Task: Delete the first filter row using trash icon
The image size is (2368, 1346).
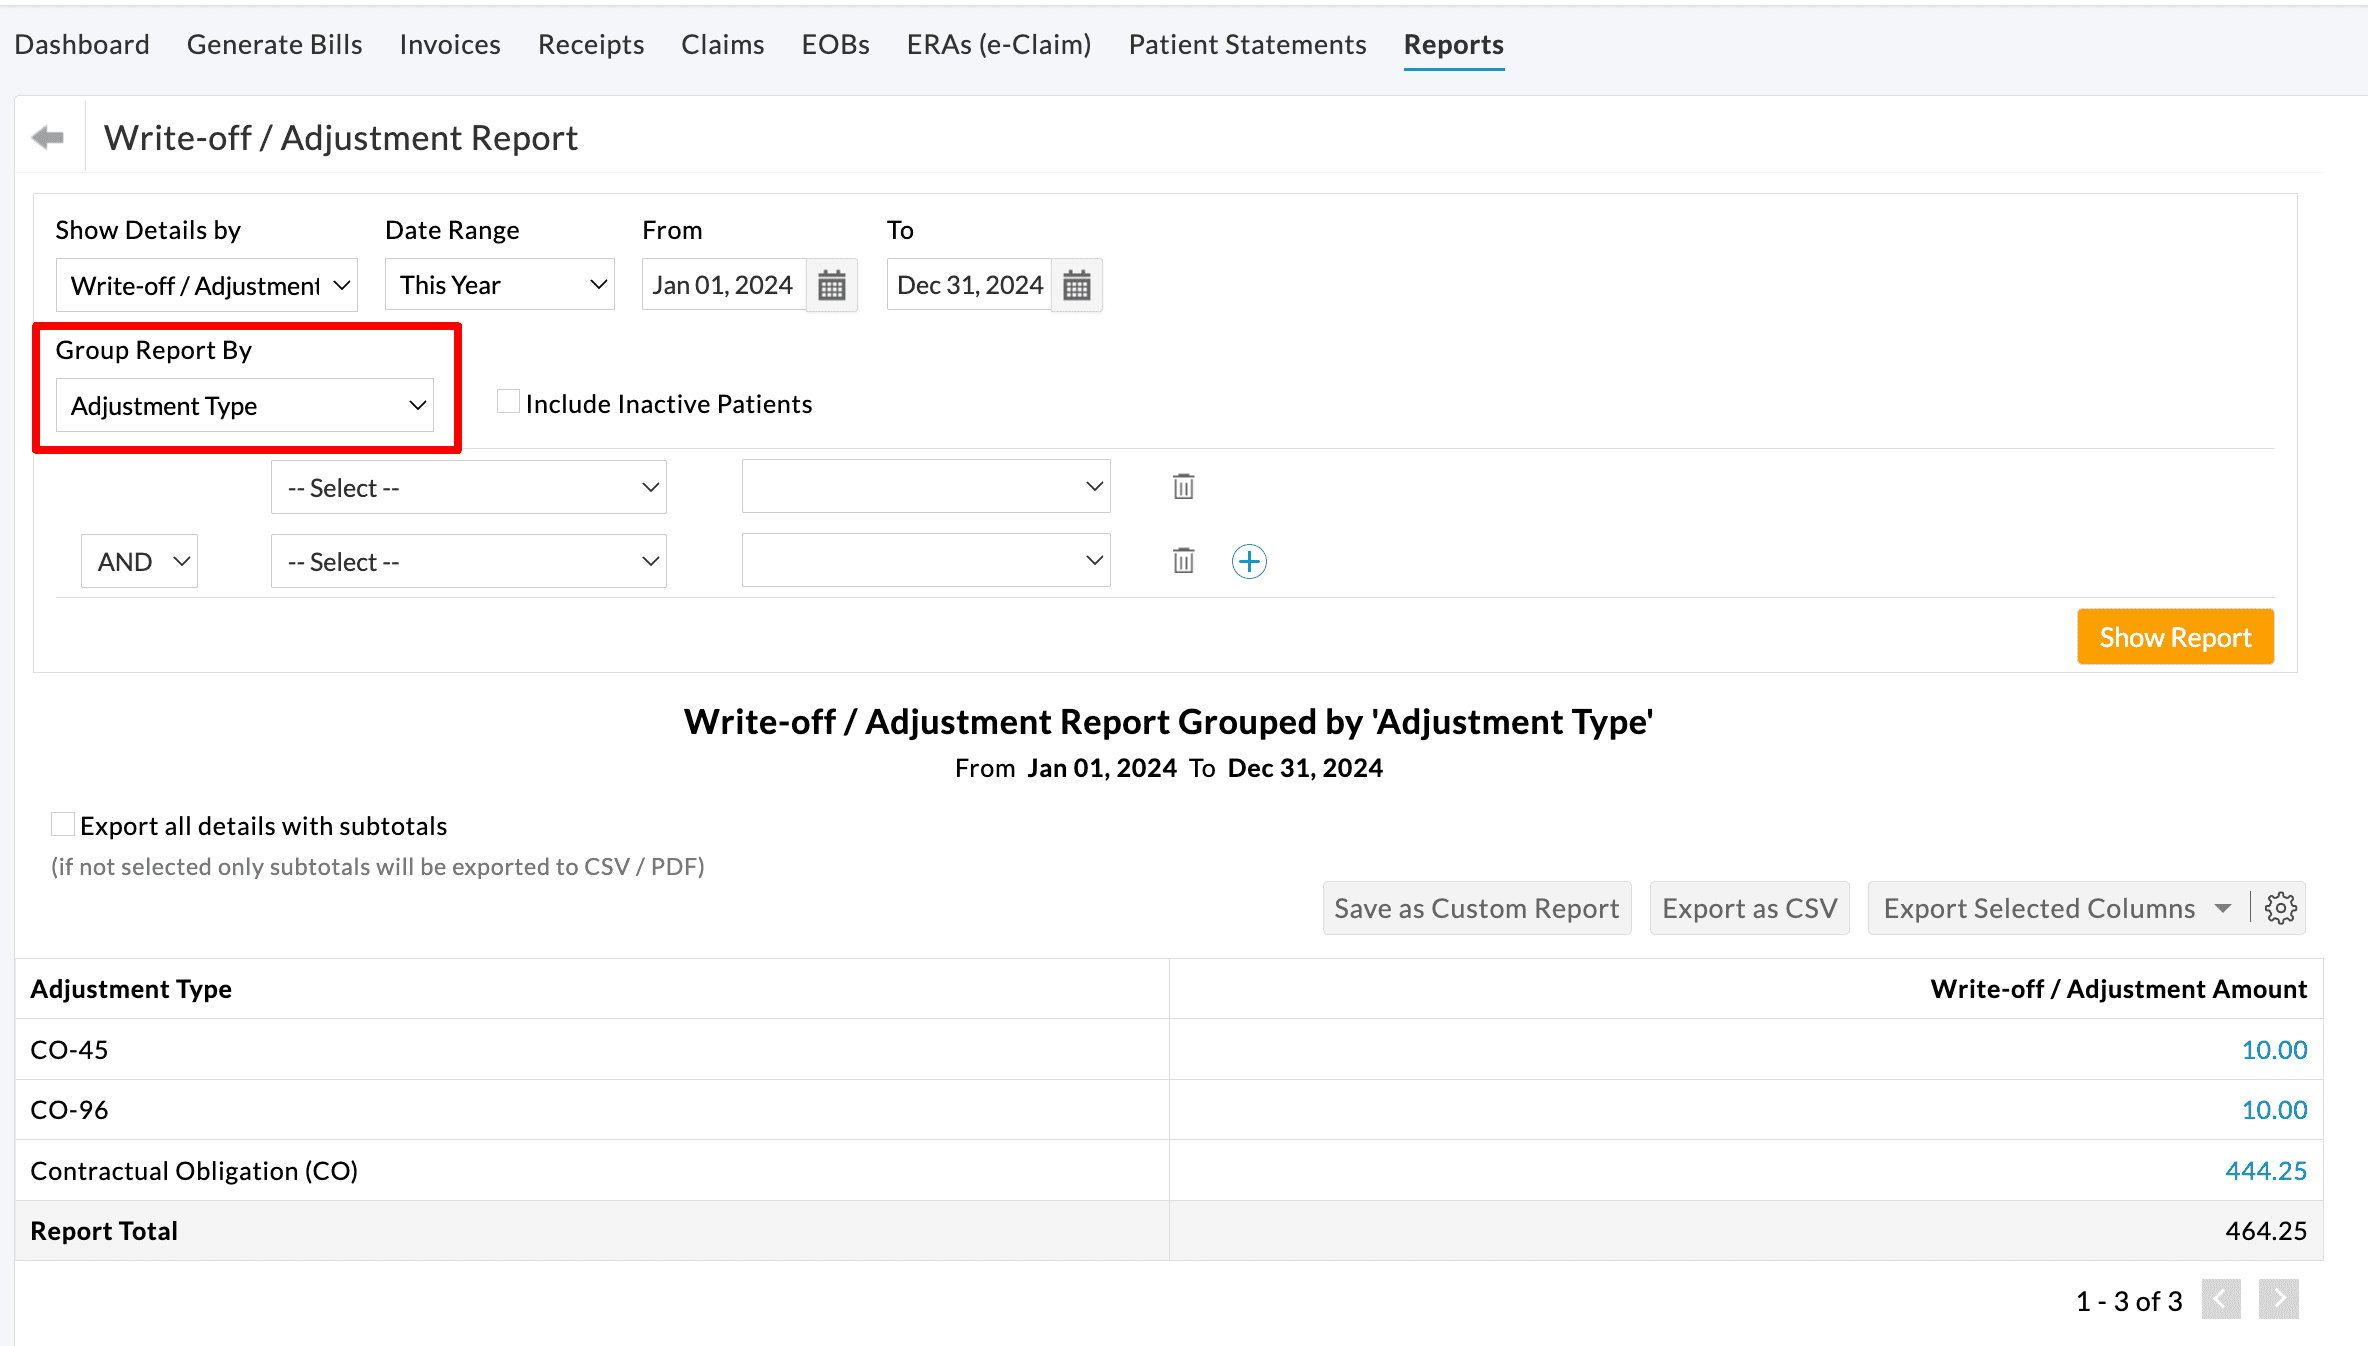Action: click(1183, 486)
